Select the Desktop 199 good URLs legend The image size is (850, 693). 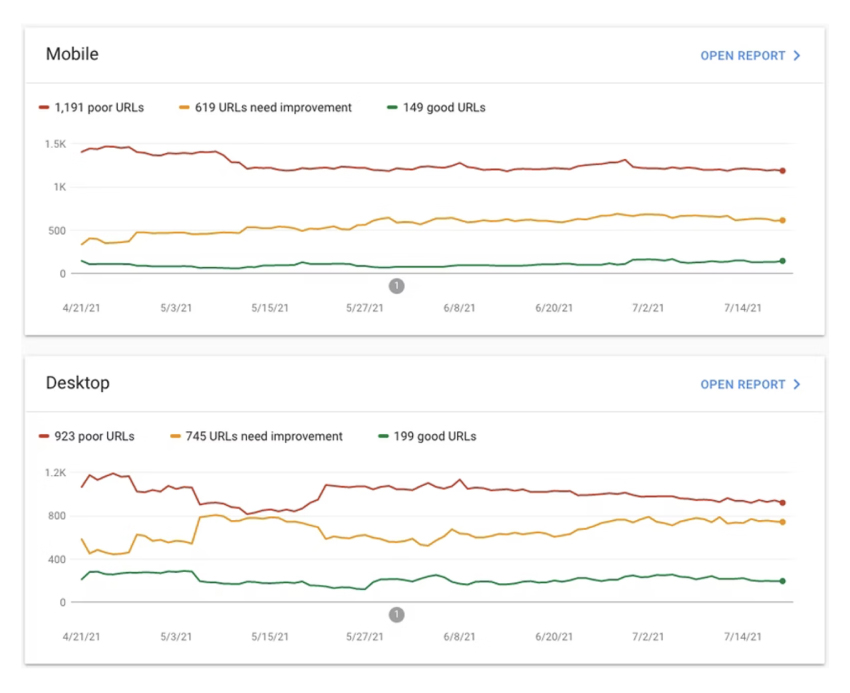tap(427, 436)
